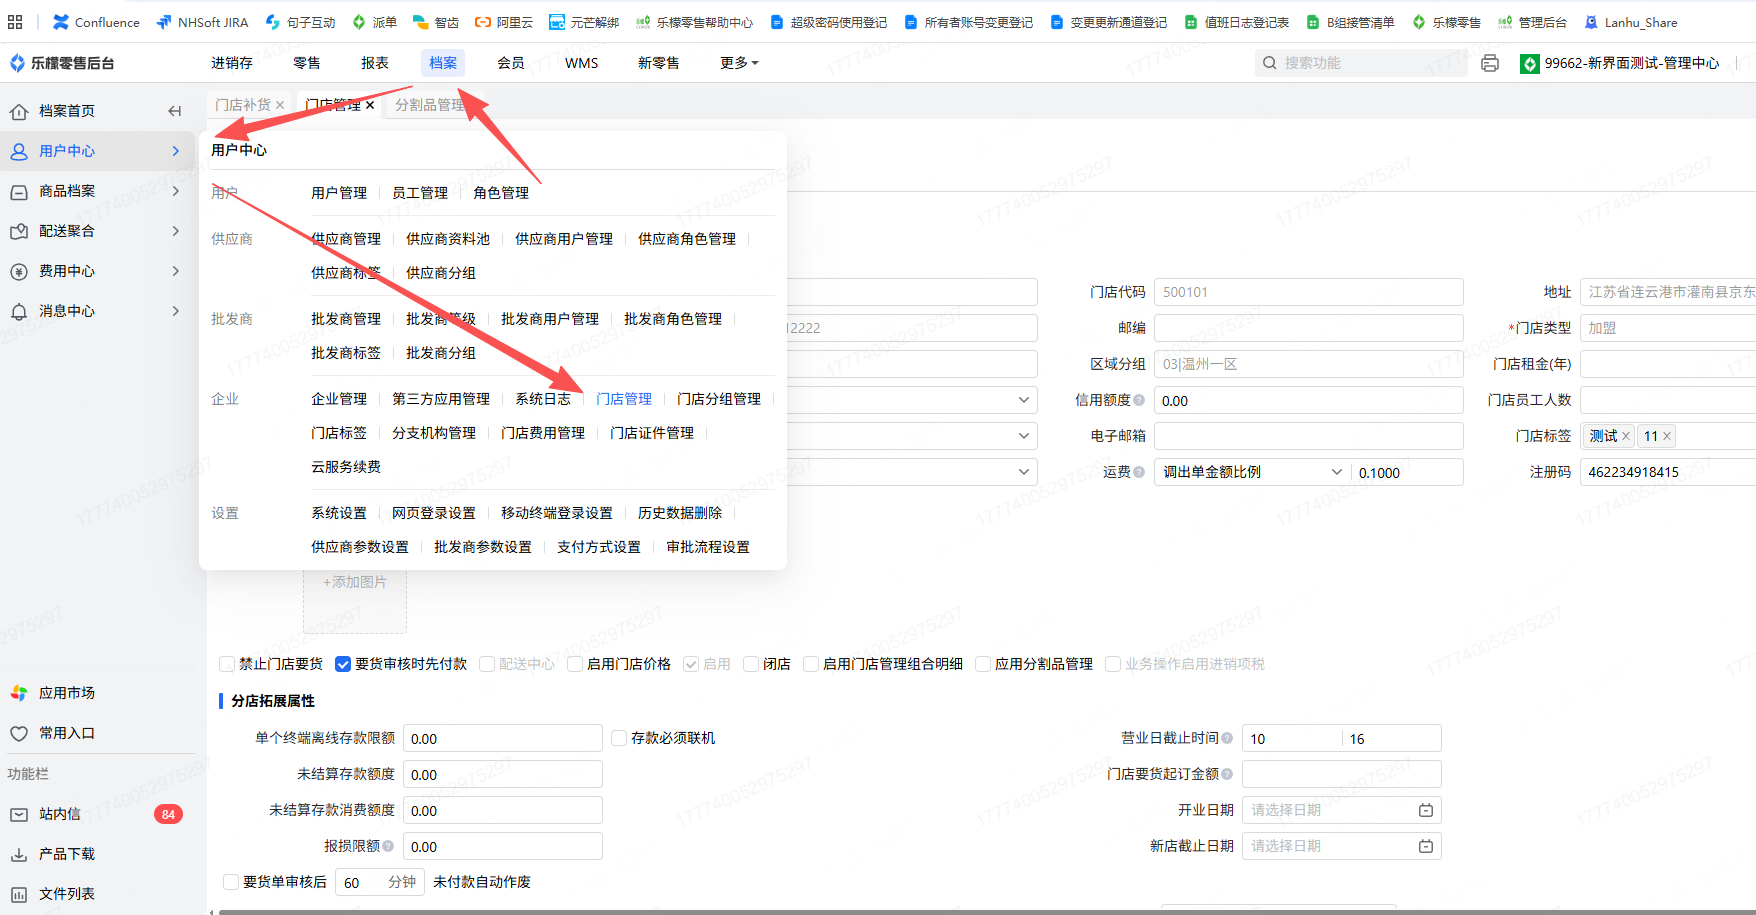Viewport: 1756px width, 915px height.
Task: Expand the 消息中心 sidebar chevron
Action: point(176,311)
